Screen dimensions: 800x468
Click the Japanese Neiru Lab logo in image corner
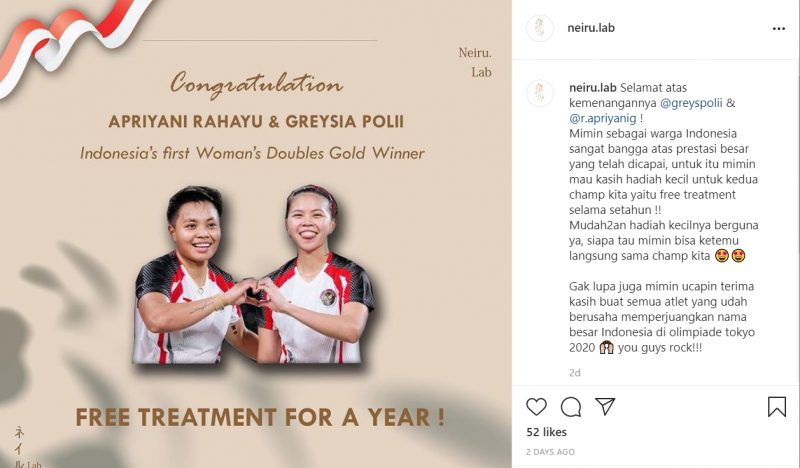coord(27,448)
